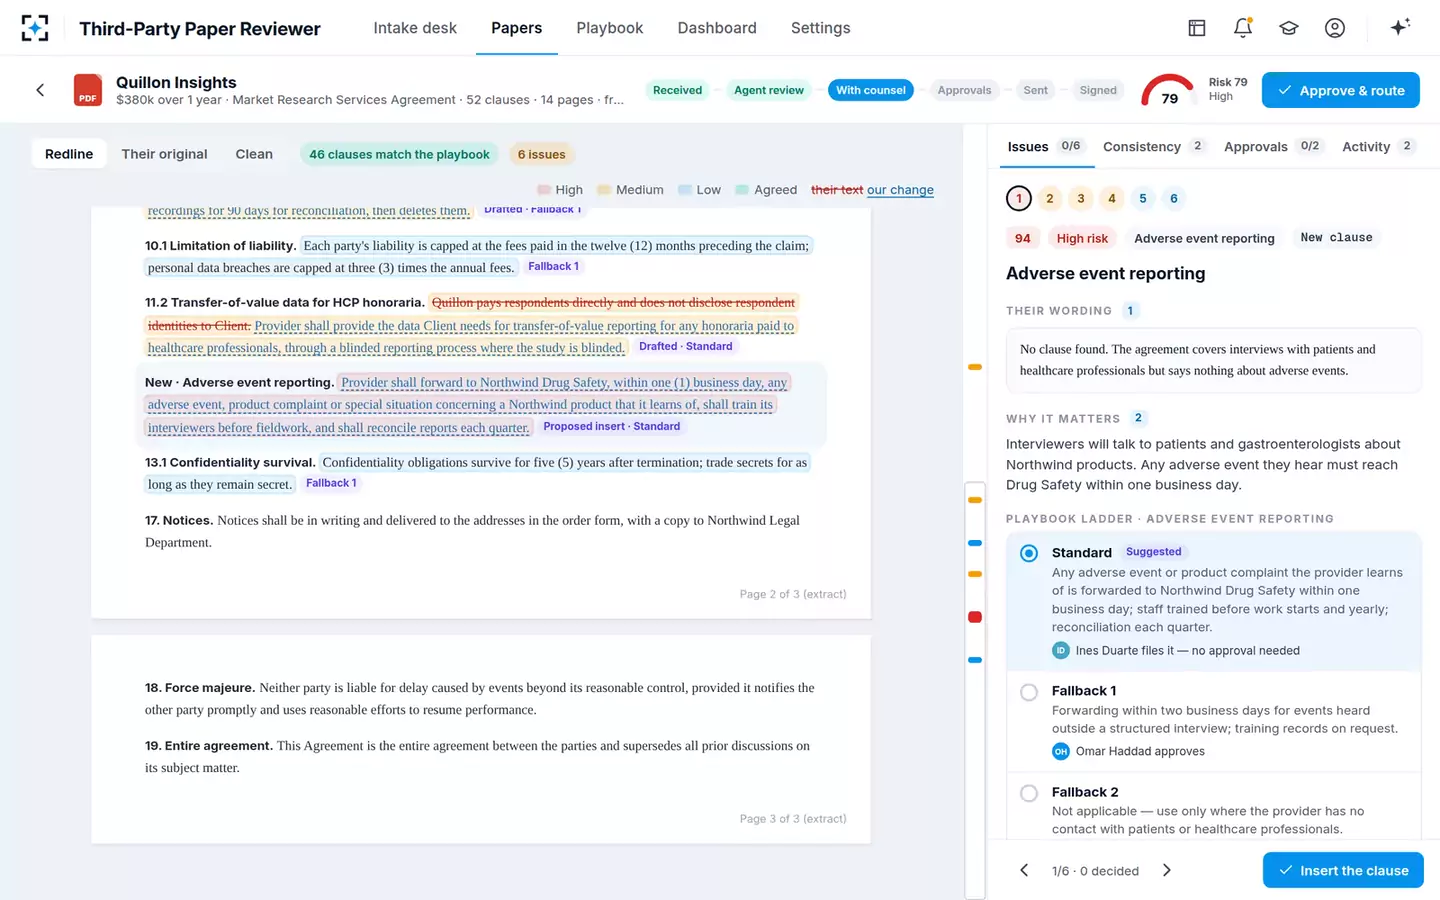Viewport: 1440px width, 900px height.
Task: Open the Playbook navigation tab
Action: click(x=610, y=28)
